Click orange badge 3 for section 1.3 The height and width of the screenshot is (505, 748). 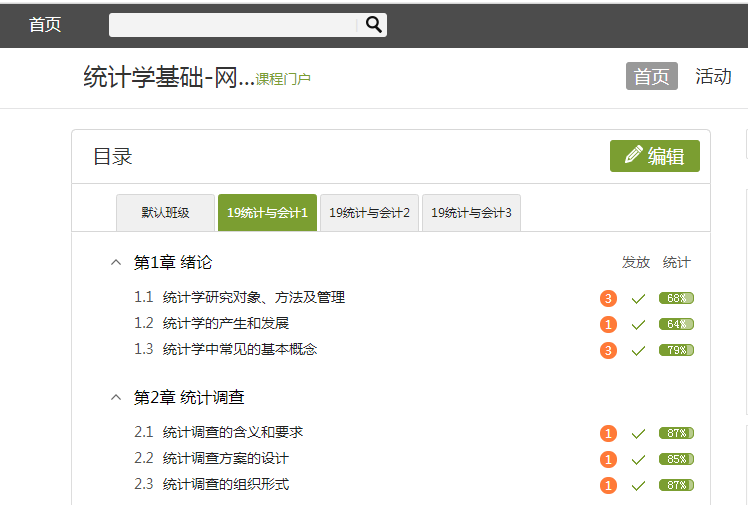pos(608,350)
